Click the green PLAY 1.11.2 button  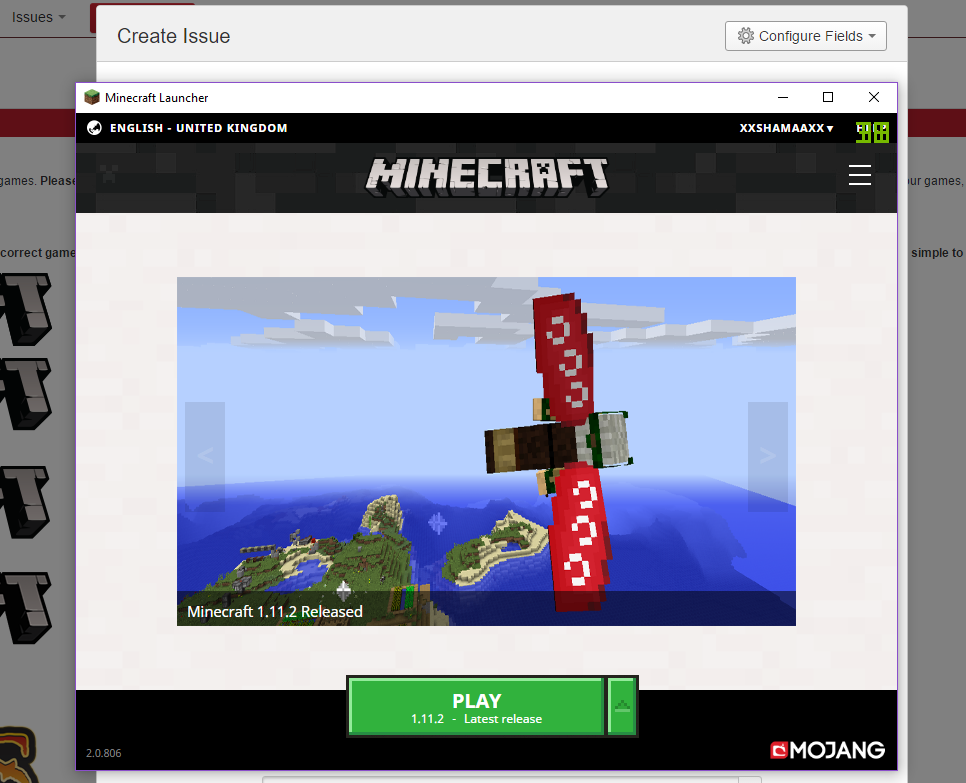(x=476, y=707)
